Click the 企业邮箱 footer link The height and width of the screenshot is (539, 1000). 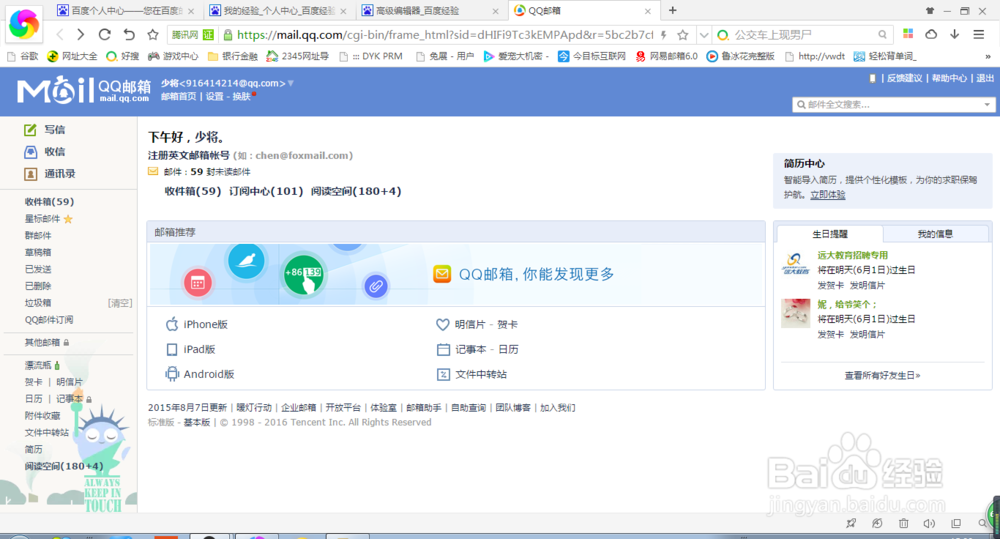[298, 408]
